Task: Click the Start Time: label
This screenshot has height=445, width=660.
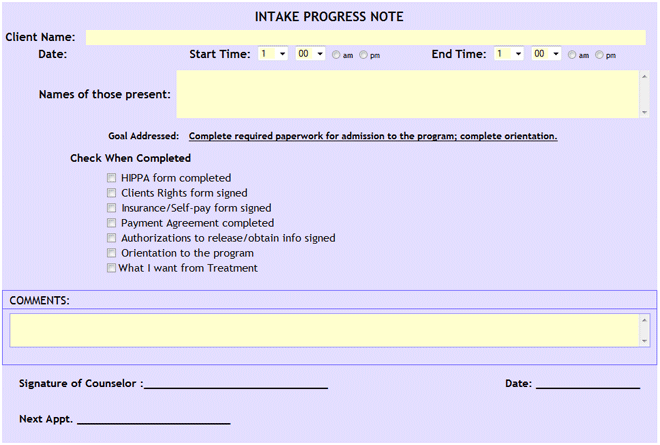Action: [220, 54]
